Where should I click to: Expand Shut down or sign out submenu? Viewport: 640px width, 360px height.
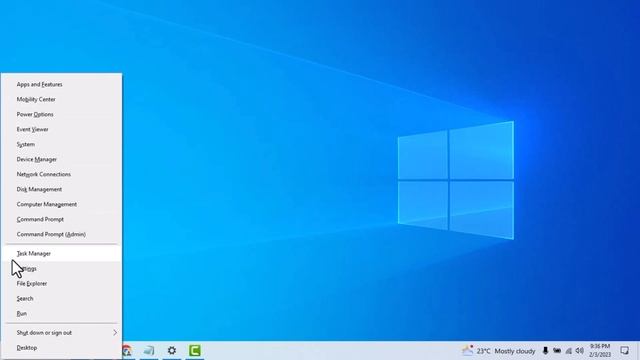click(61, 333)
